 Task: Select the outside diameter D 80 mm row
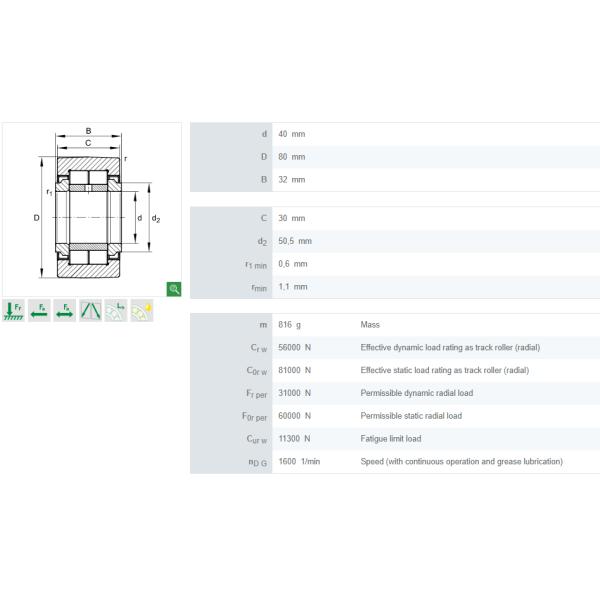(x=394, y=157)
